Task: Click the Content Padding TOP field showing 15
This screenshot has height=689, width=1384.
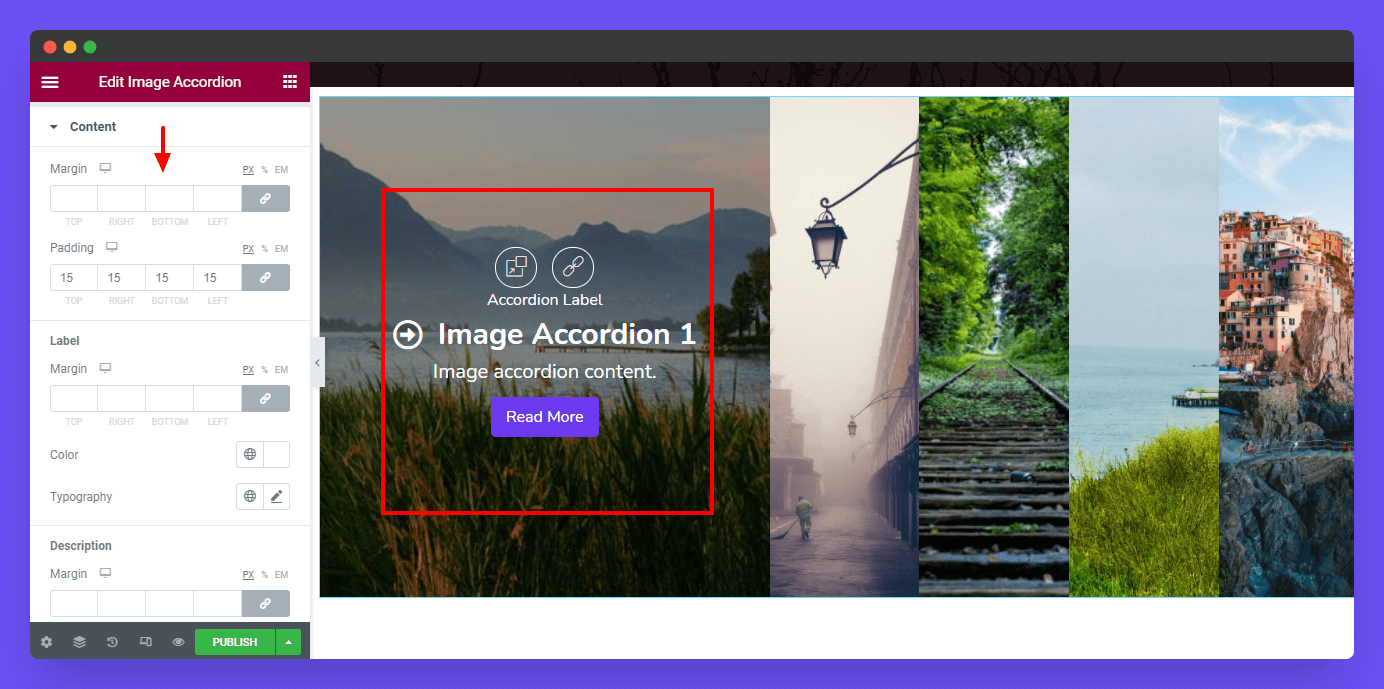Action: (74, 278)
